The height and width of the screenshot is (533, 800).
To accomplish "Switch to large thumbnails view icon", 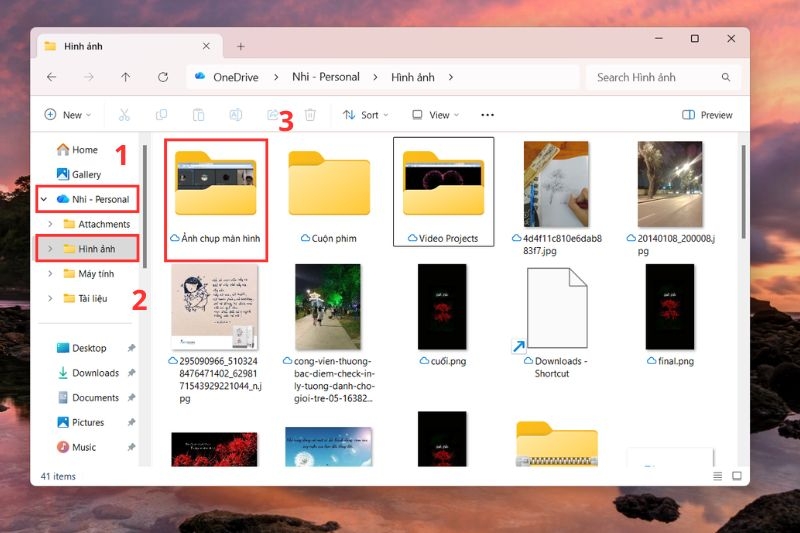I will (x=737, y=476).
